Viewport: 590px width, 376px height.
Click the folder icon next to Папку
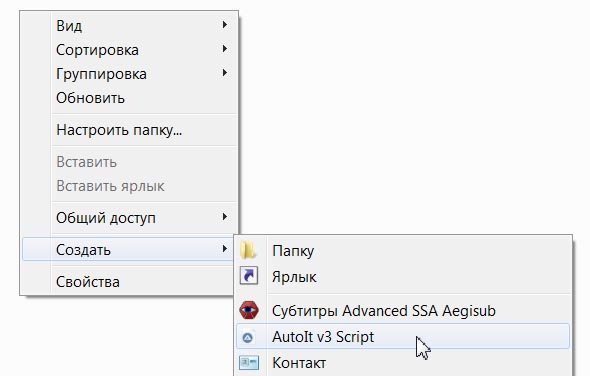(248, 251)
